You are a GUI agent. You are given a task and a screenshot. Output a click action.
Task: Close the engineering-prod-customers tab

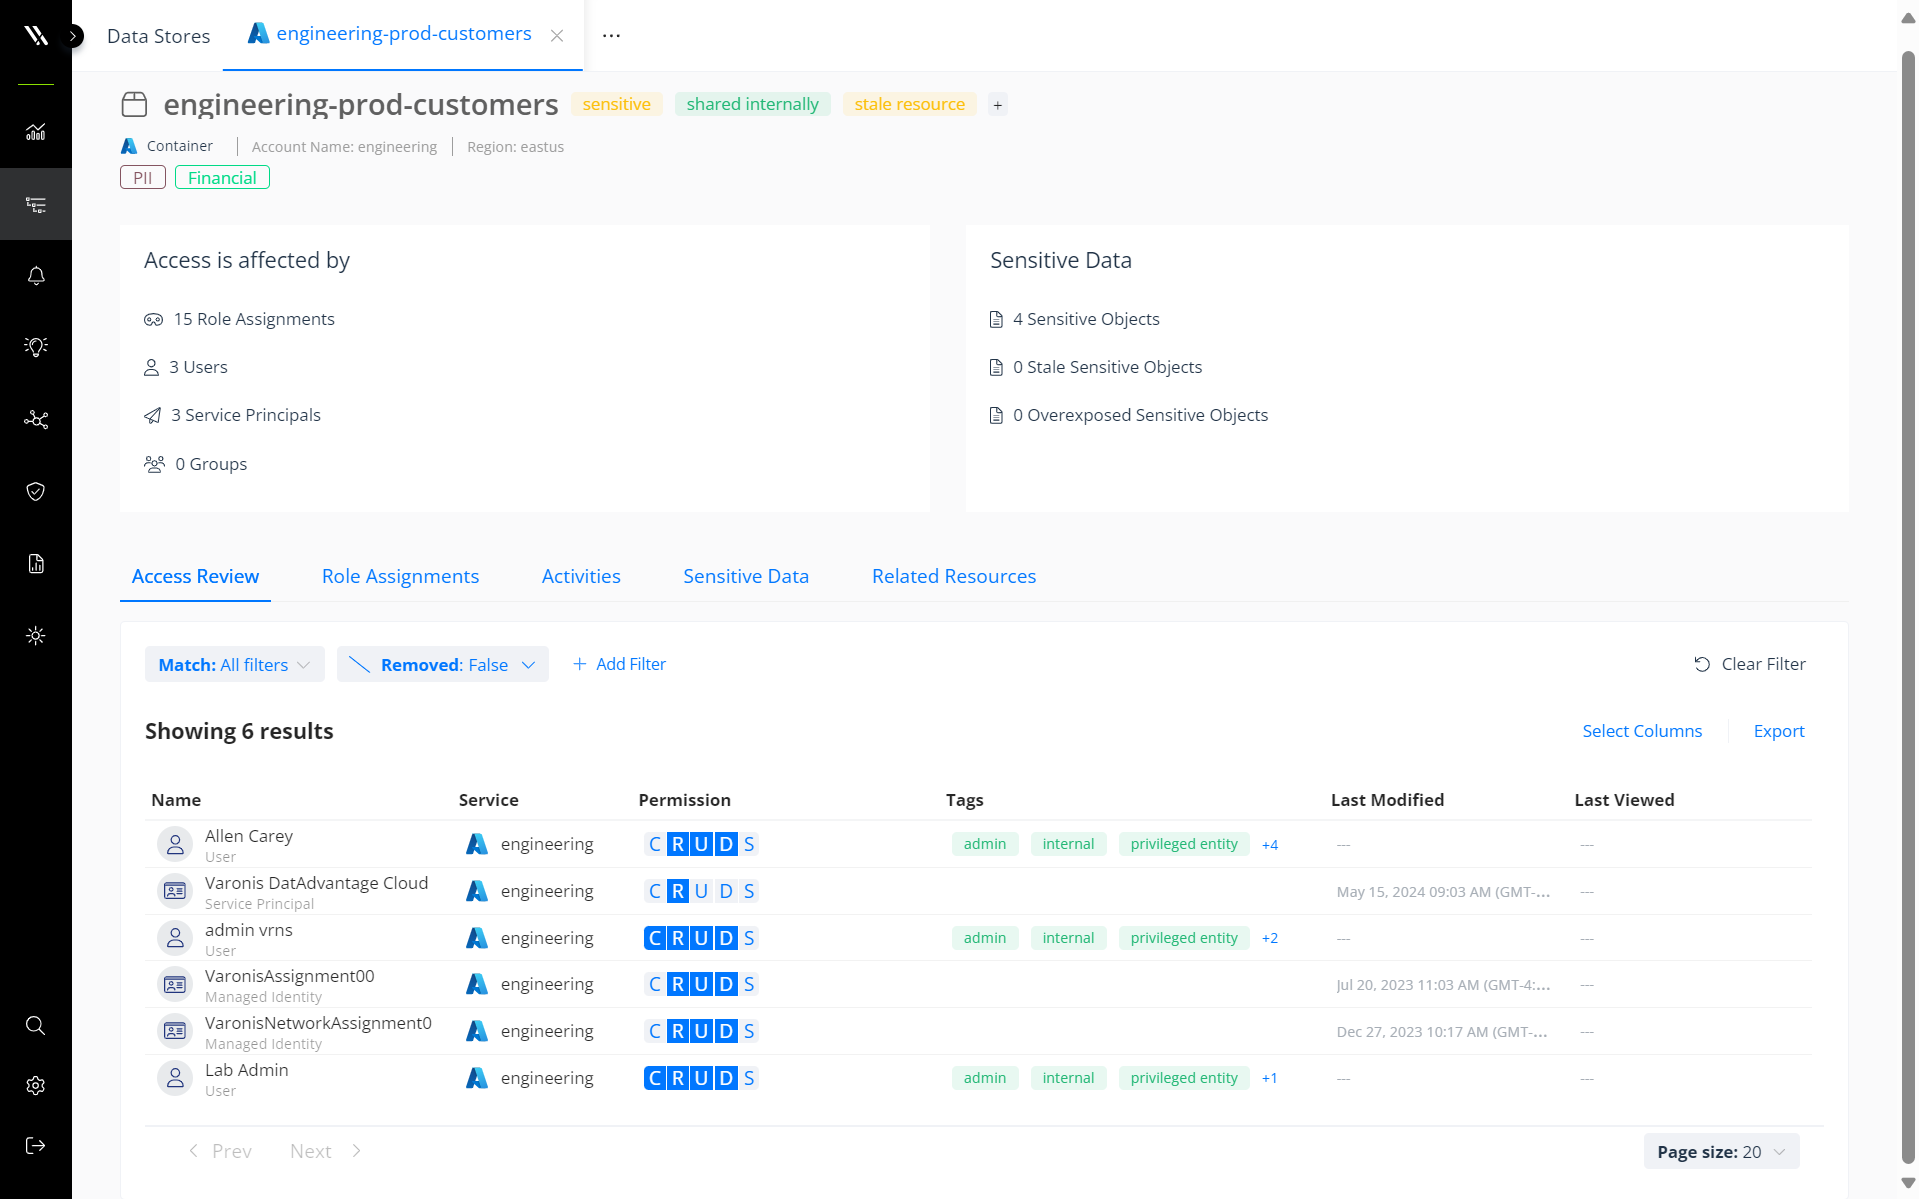[x=557, y=36]
